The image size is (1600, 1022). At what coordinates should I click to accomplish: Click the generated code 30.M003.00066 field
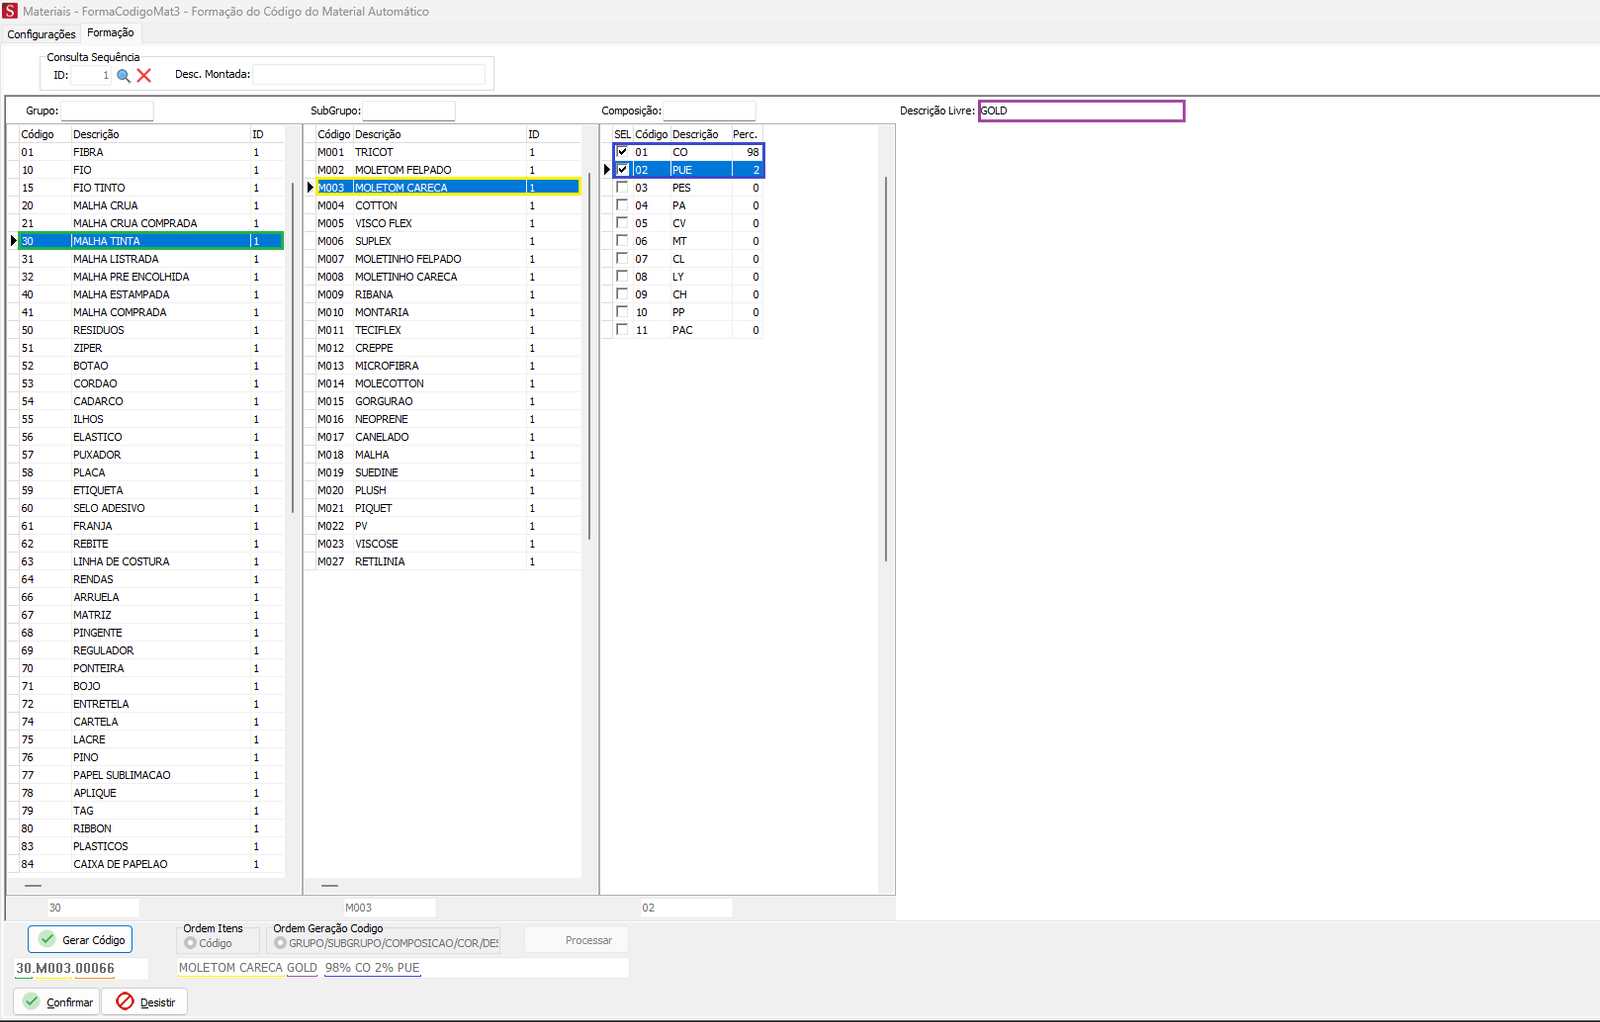pos(80,968)
